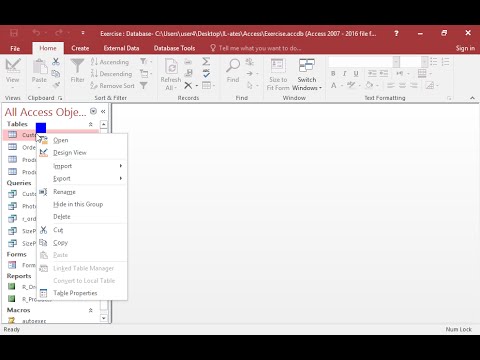Open Customize Quick Access Toolbar arrow
The image size is (480, 360).
(83, 33)
